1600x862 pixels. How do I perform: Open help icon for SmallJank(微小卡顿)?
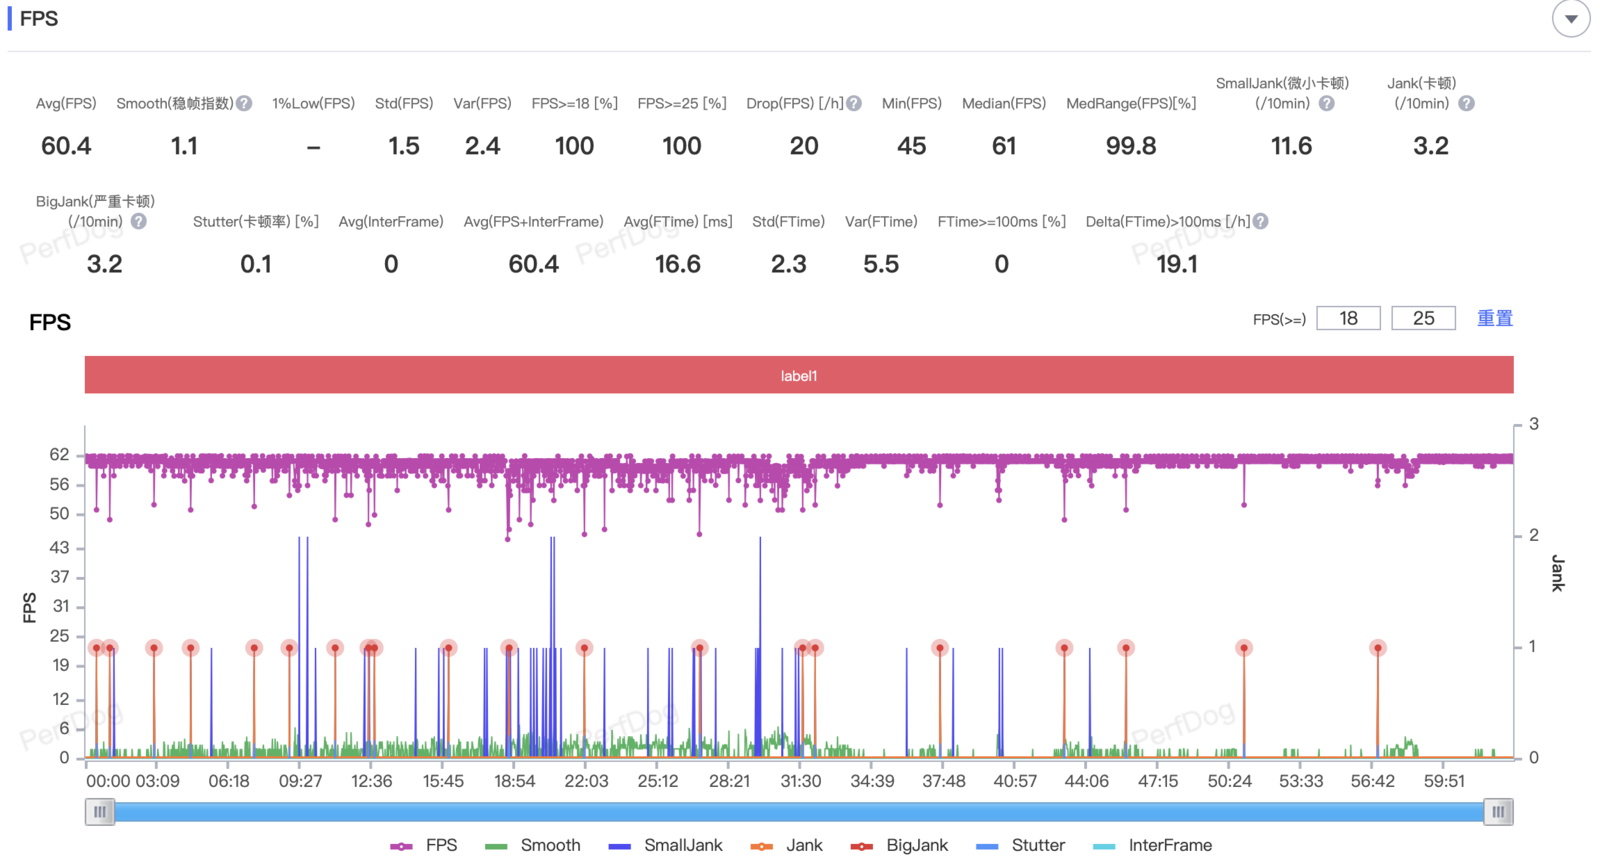pyautogui.click(x=1326, y=103)
